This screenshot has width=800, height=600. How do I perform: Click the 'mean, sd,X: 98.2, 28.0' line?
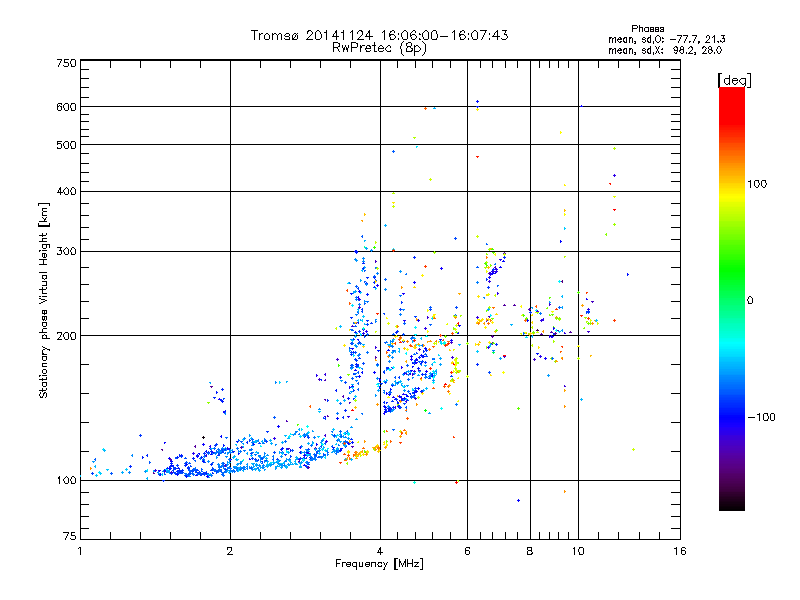click(x=665, y=51)
